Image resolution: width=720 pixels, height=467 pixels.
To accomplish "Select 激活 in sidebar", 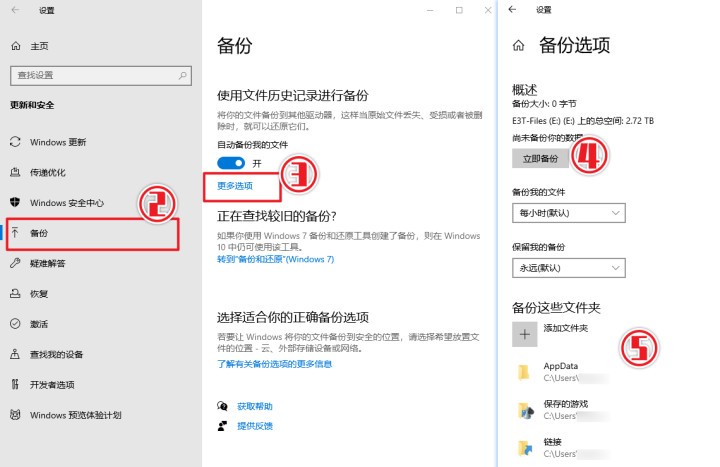I will click(x=39, y=324).
